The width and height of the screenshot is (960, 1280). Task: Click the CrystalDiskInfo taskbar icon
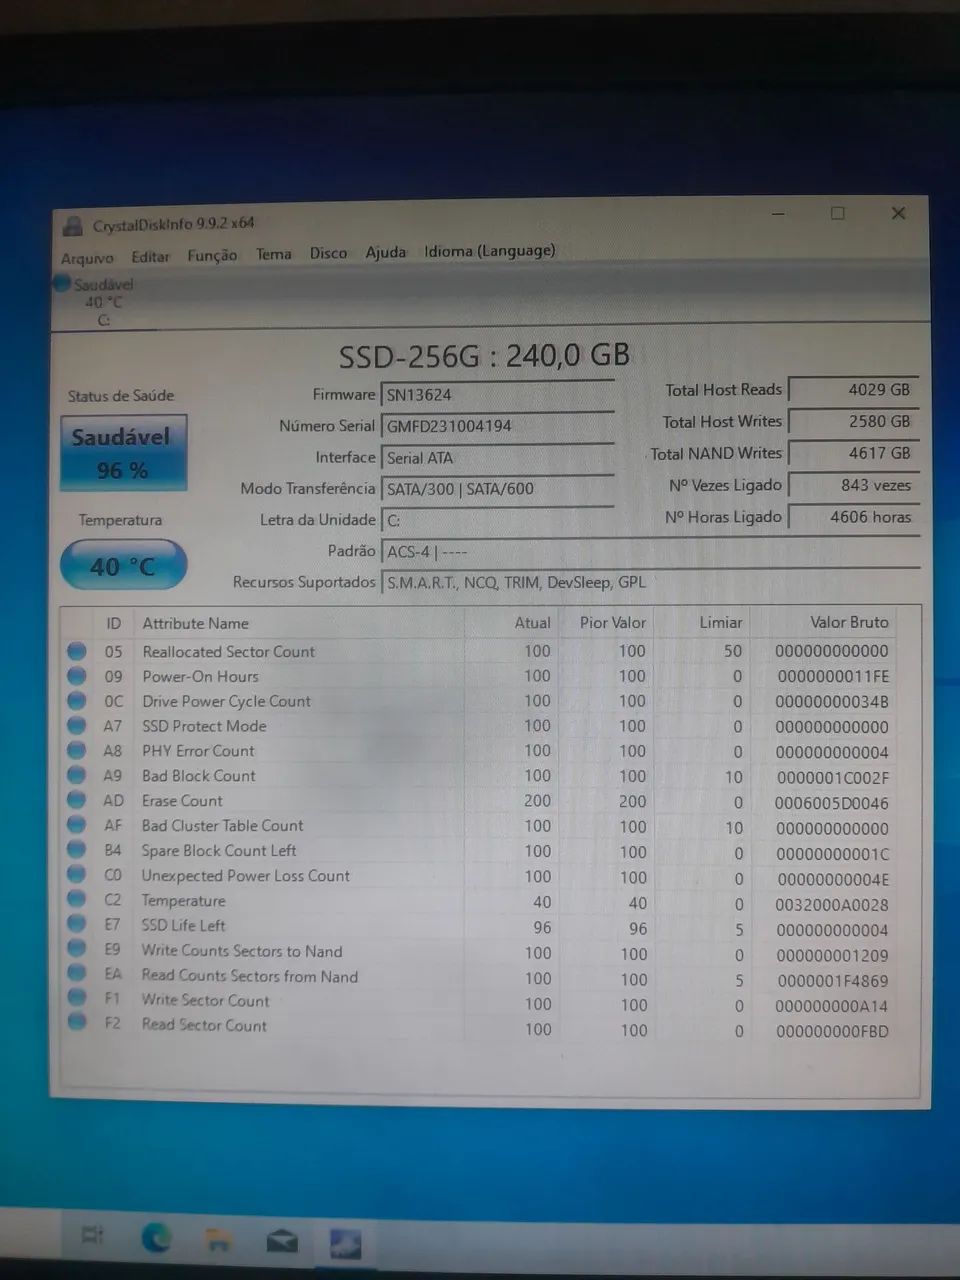(x=346, y=1244)
